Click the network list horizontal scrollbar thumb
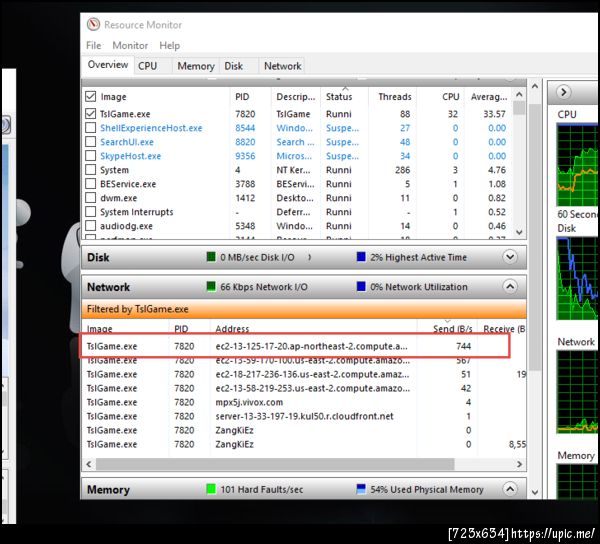Screen dimensions: 600x544 tap(275, 464)
